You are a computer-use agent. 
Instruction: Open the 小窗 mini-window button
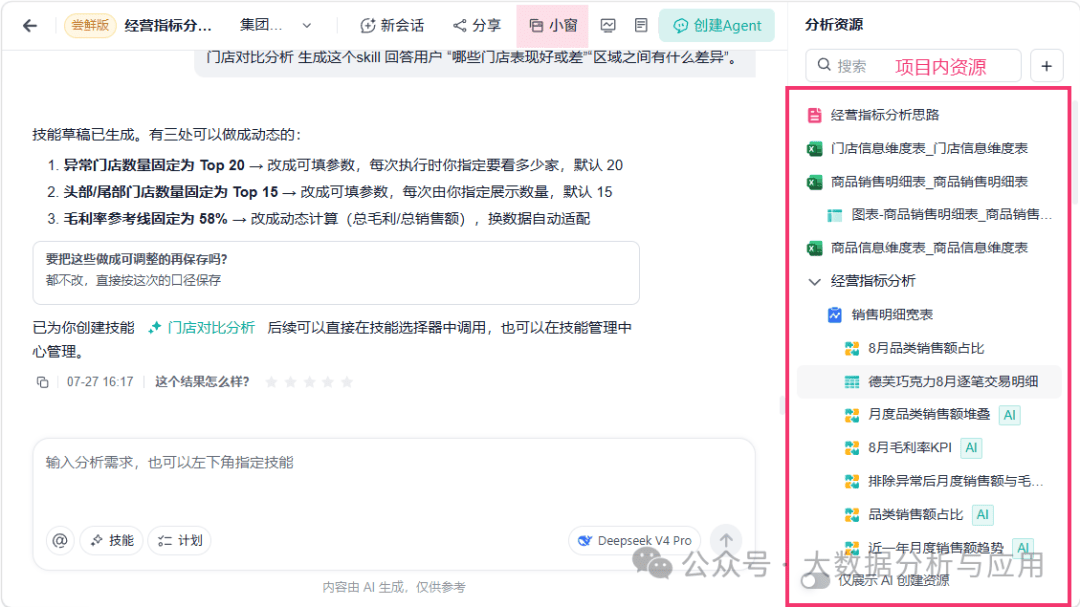point(553,25)
